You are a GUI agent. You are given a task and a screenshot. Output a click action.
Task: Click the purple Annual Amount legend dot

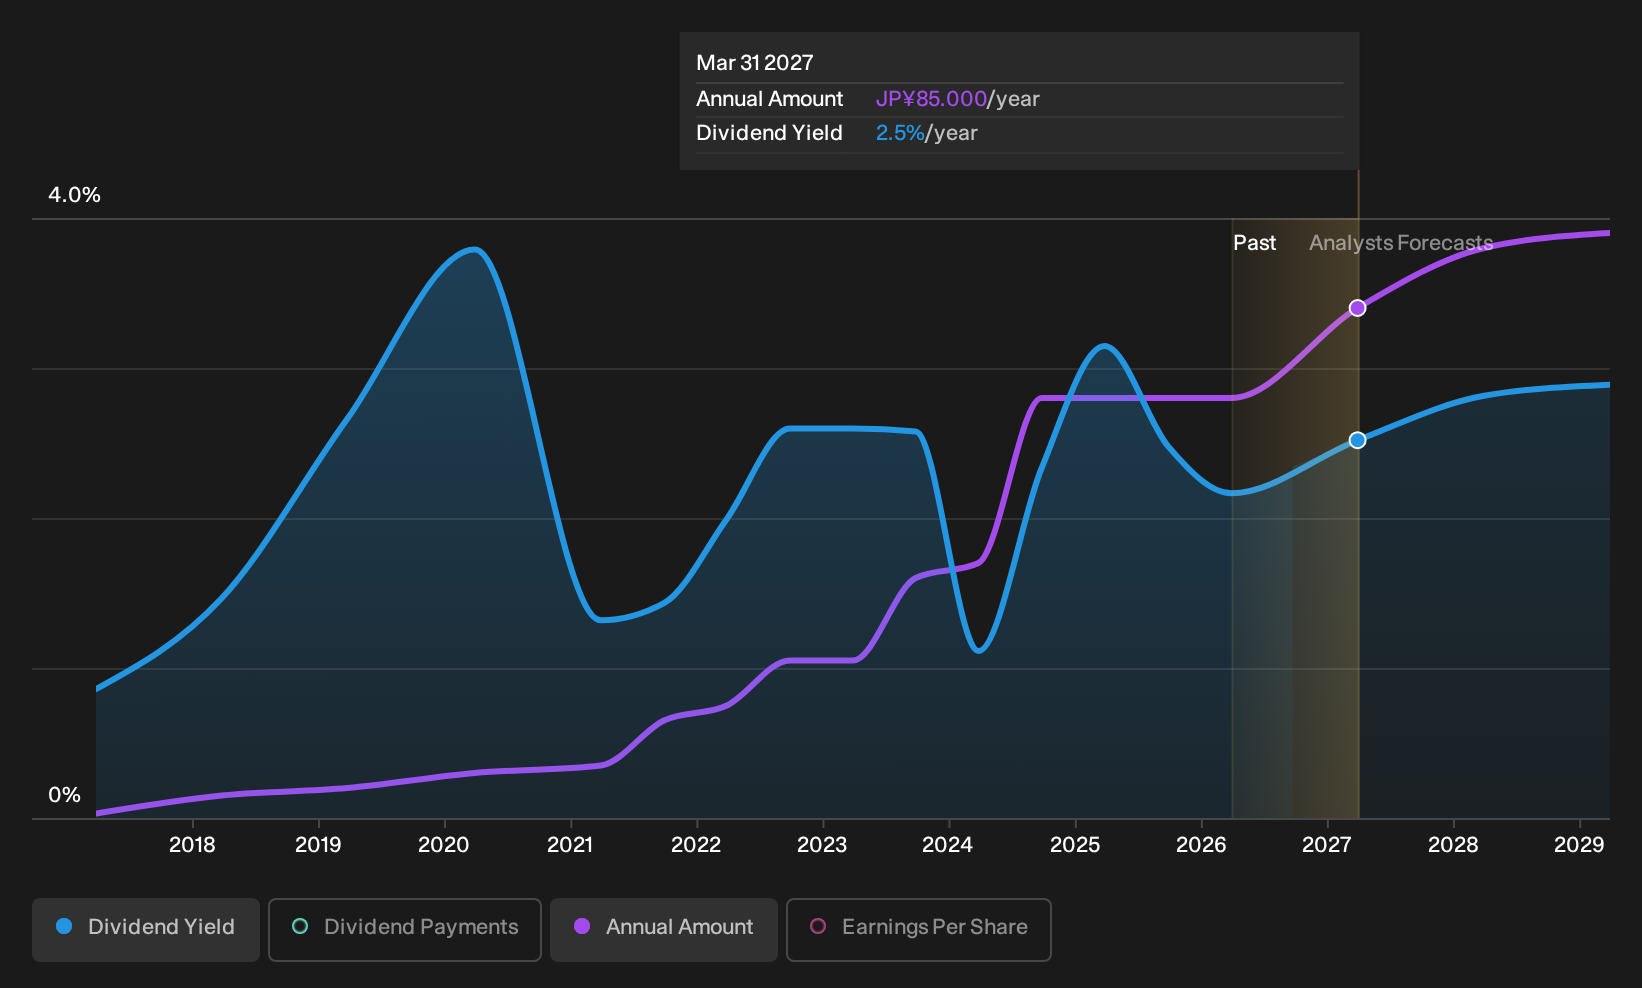click(x=582, y=927)
